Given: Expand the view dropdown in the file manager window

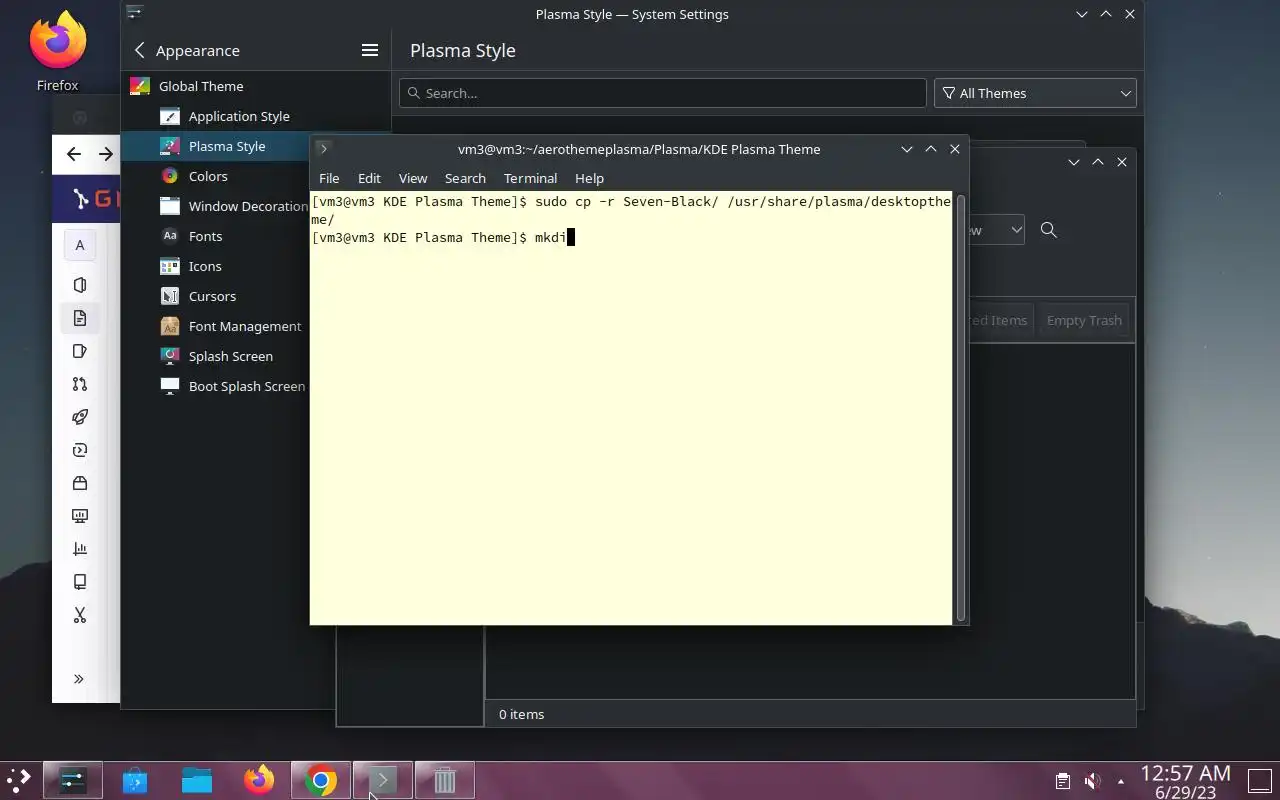Looking at the screenshot, I should (1016, 230).
